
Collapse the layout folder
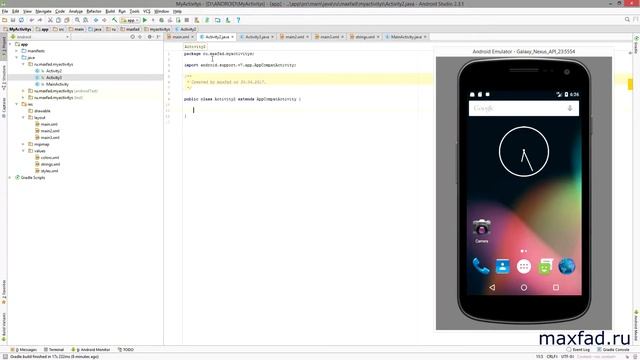[23, 118]
